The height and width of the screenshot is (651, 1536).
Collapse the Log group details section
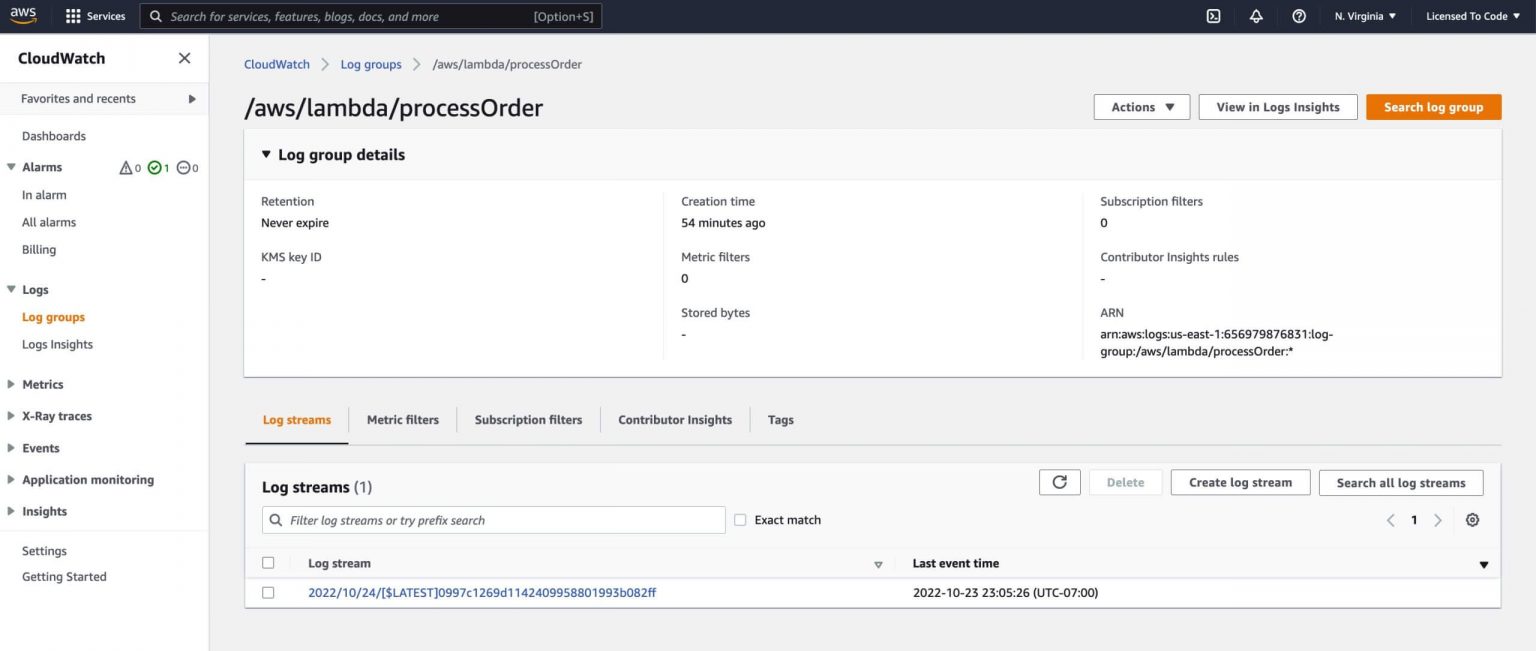click(265, 154)
